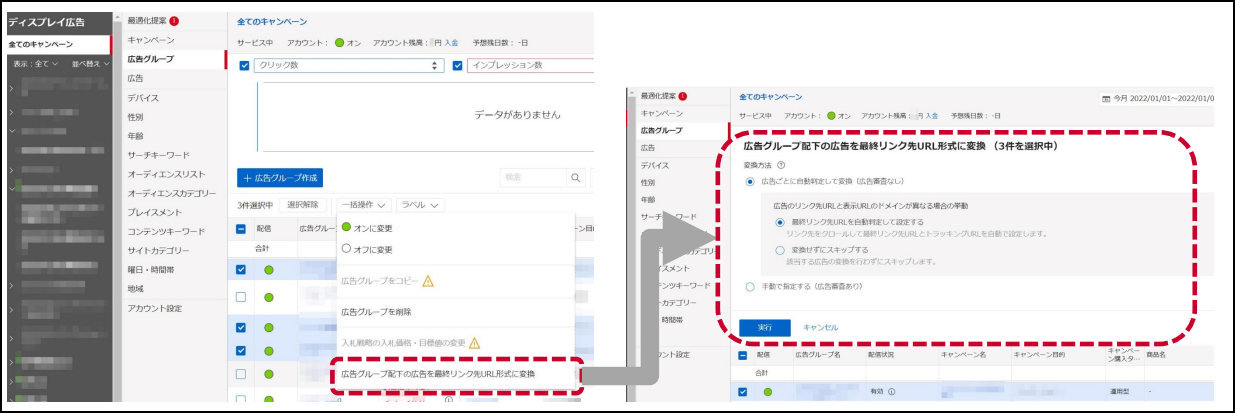
Task: Click the help icon beside 変換方法
Action: [x=780, y=164]
